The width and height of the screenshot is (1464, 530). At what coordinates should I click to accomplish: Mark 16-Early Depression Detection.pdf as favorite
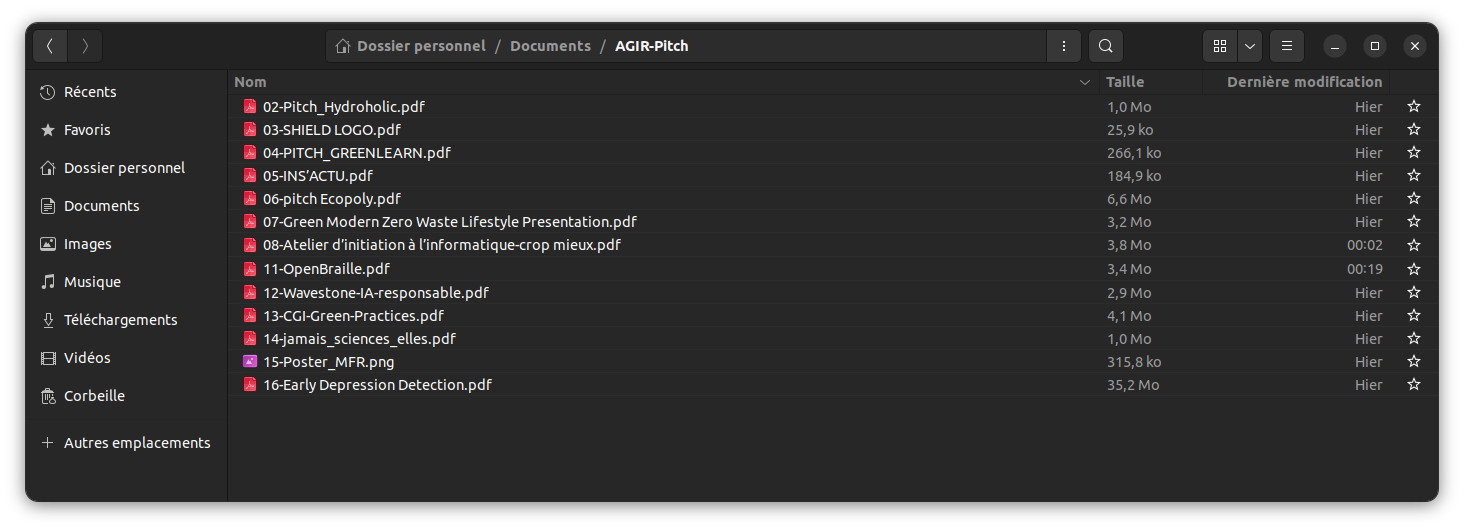point(1414,385)
